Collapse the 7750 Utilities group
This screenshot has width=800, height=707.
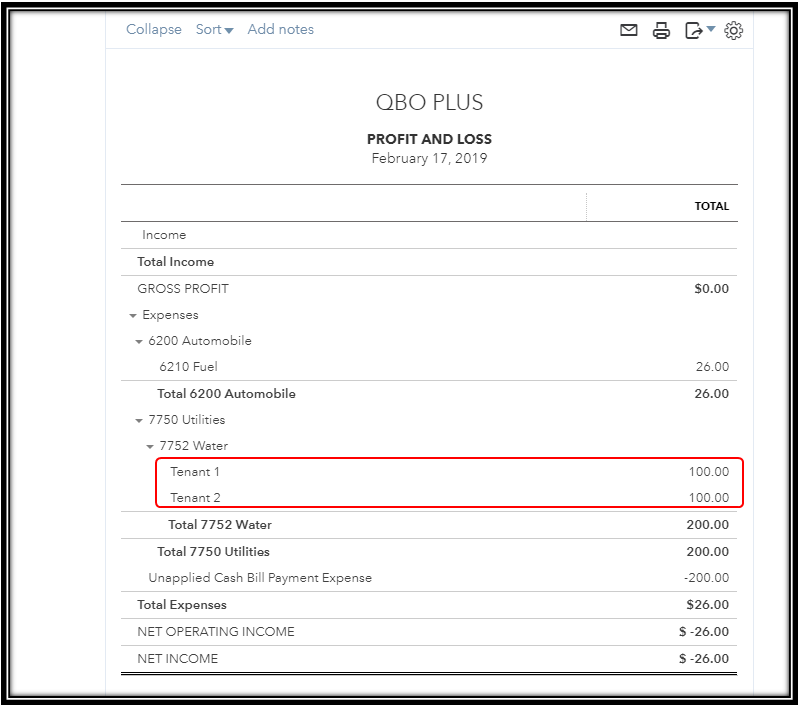click(139, 421)
